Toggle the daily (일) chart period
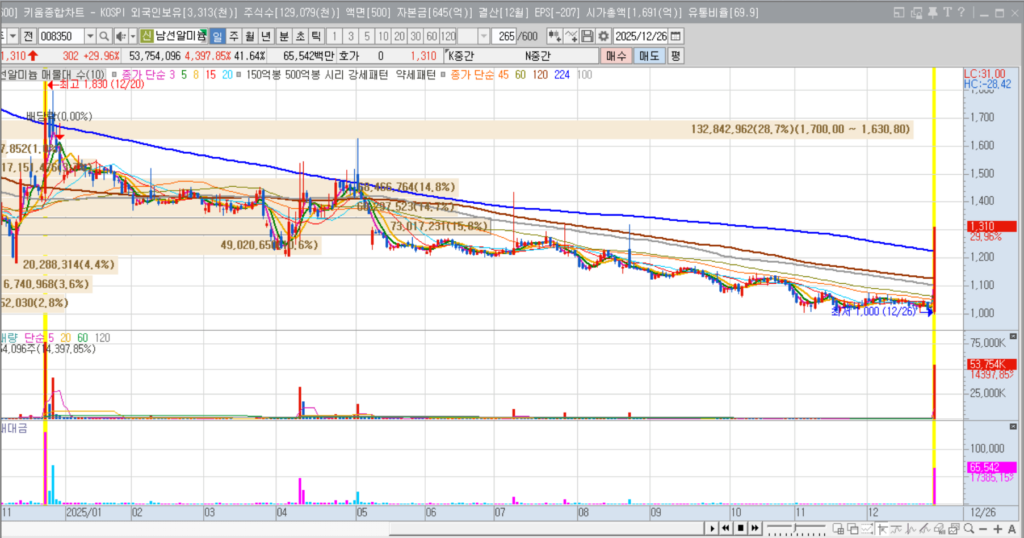 218,37
